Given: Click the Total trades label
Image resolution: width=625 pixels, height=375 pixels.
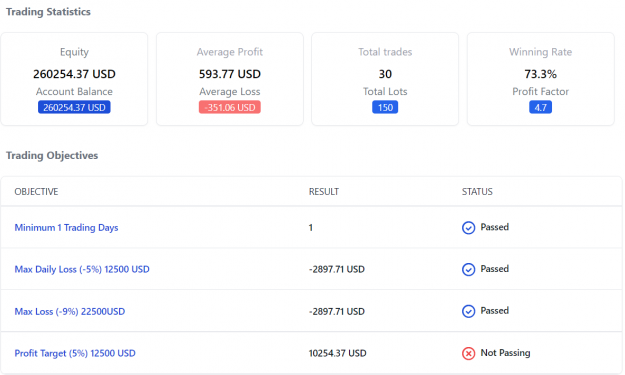Looking at the screenshot, I should (x=385, y=52).
